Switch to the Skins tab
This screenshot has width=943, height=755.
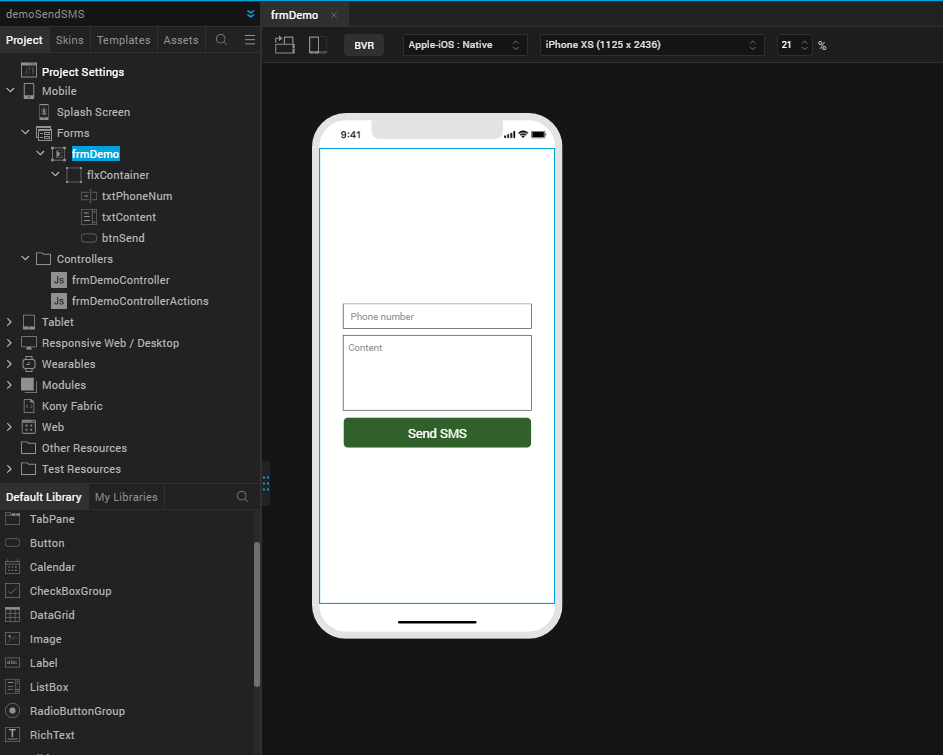tap(70, 40)
